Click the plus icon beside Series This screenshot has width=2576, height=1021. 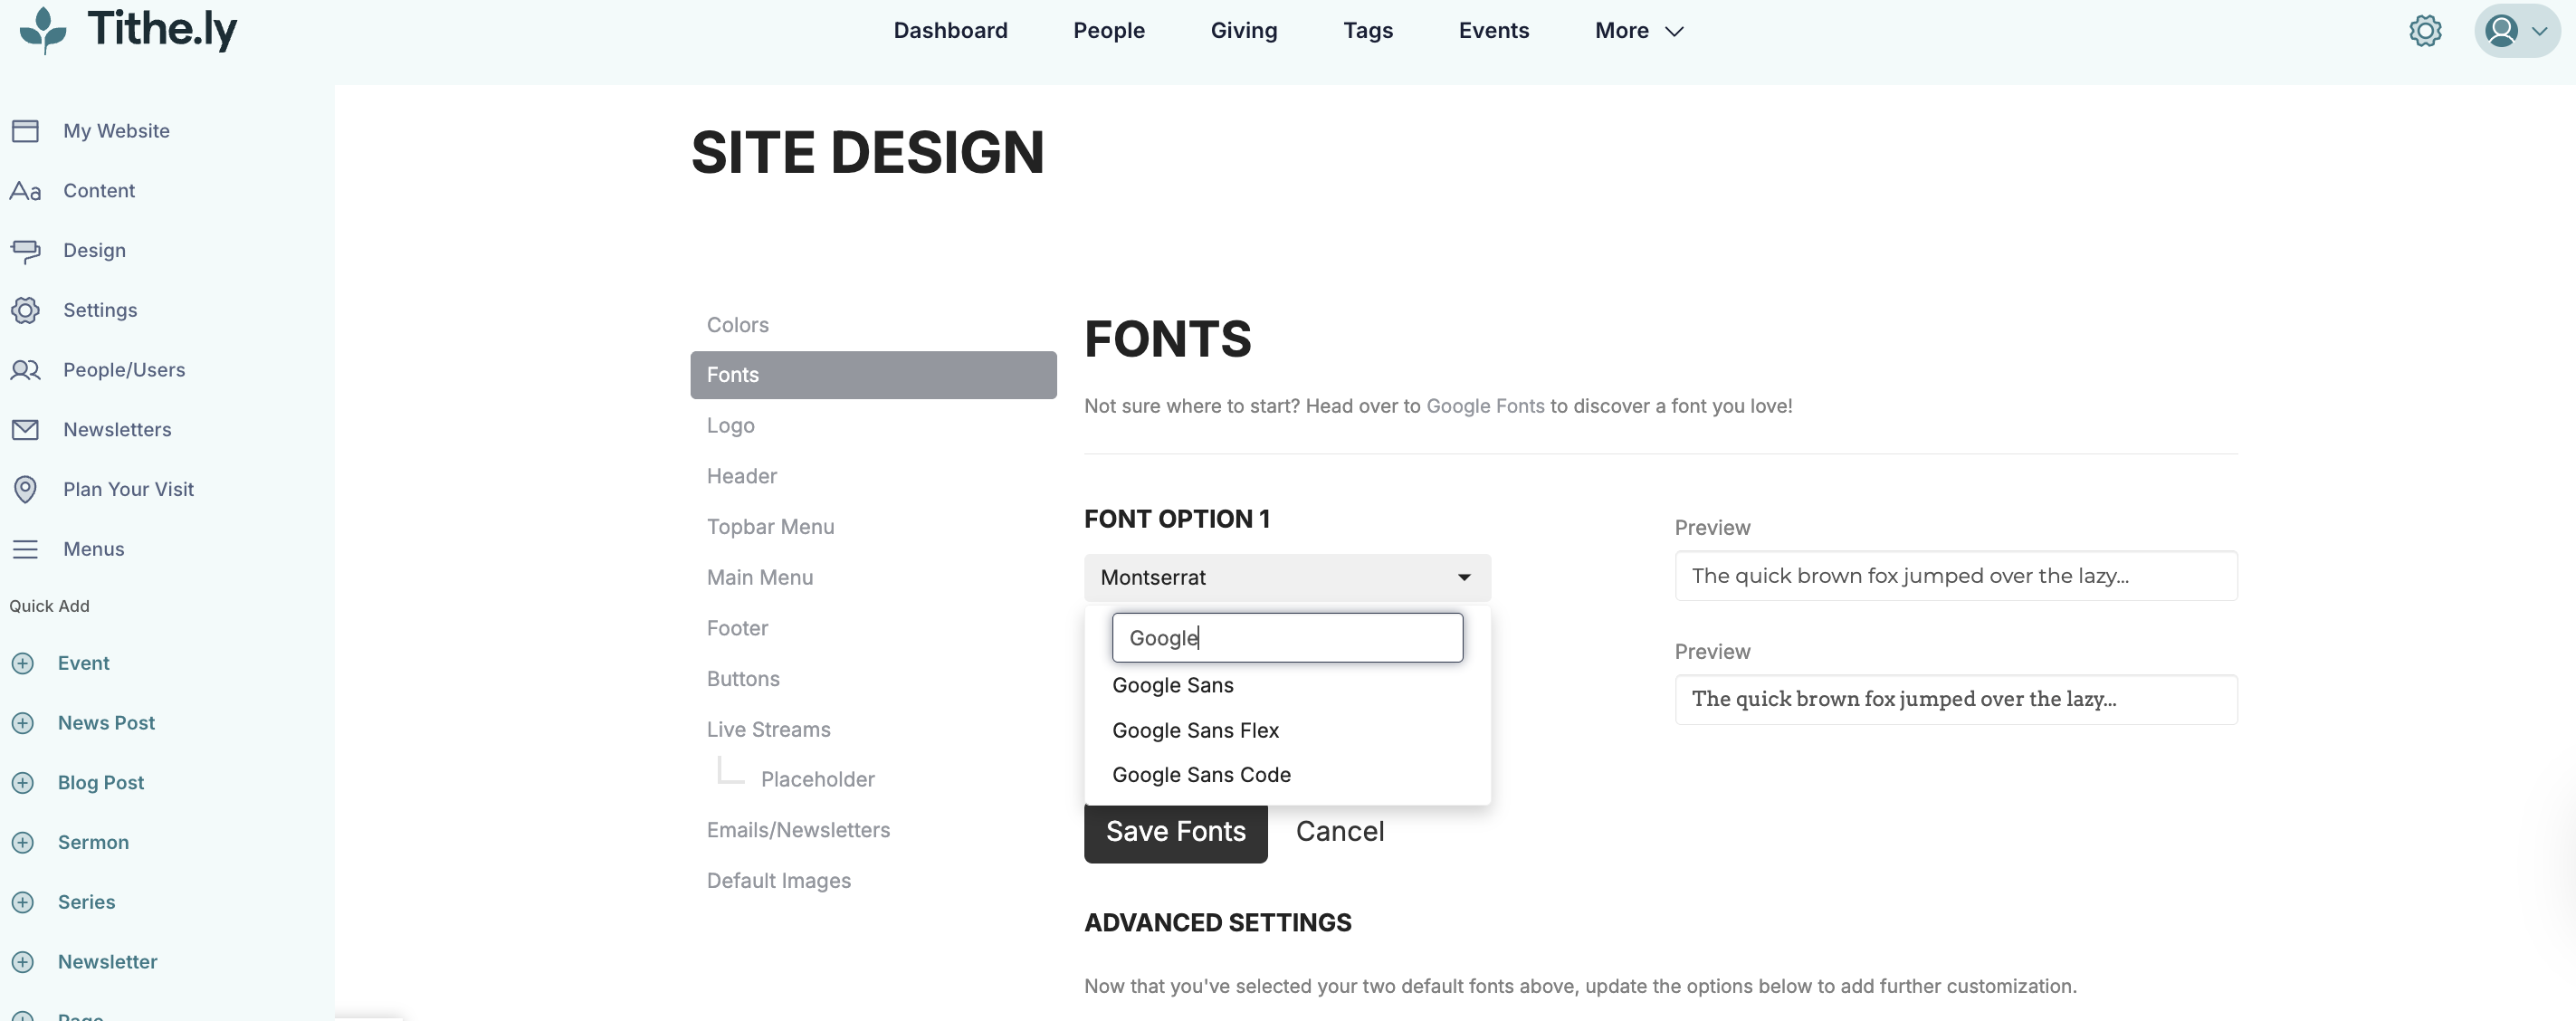pyautogui.click(x=23, y=902)
